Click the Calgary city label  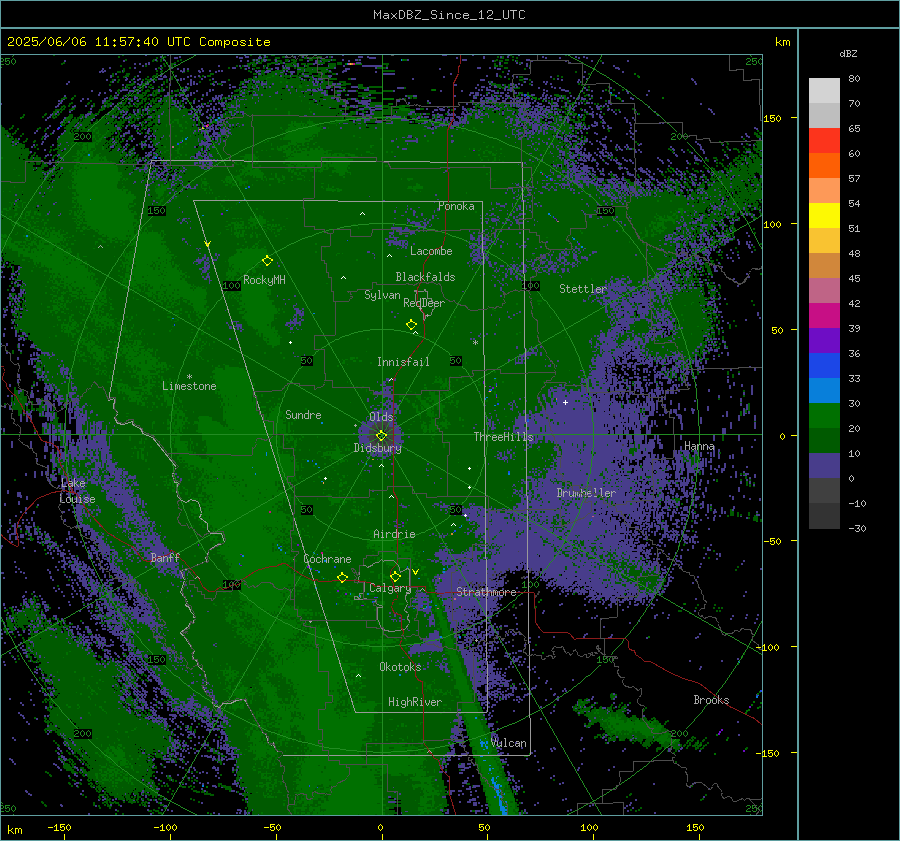pos(390,588)
